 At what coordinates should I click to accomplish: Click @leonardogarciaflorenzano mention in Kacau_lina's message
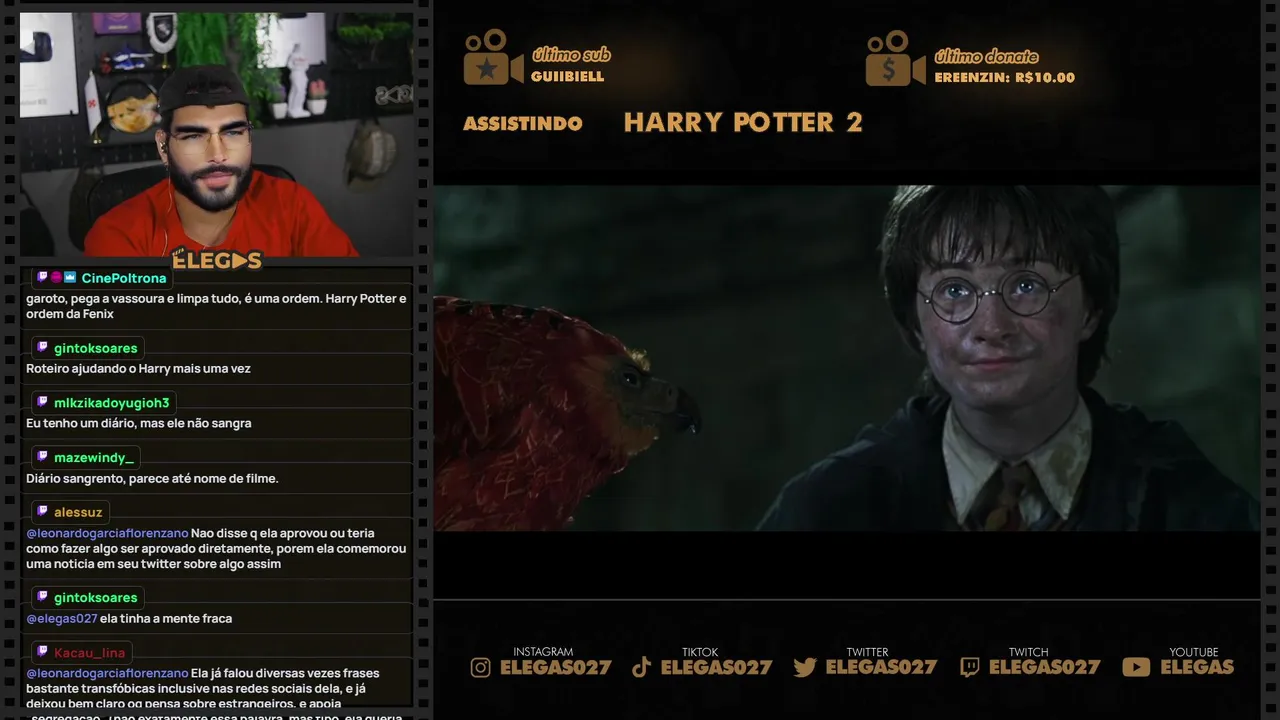107,673
